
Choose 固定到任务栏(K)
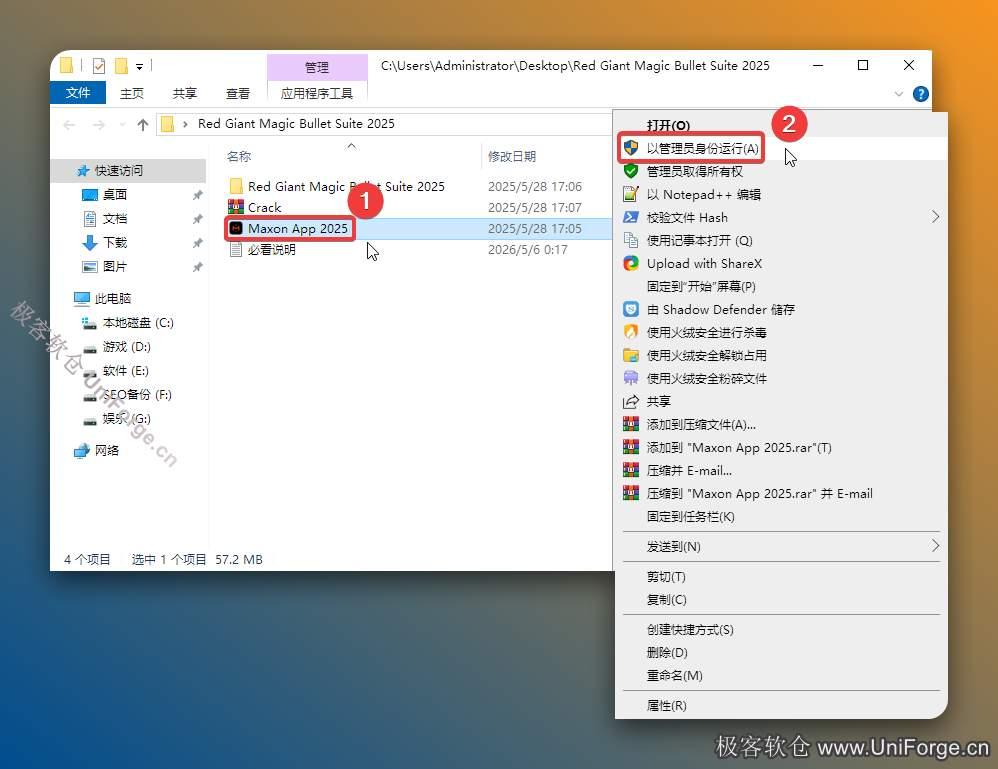(x=691, y=516)
